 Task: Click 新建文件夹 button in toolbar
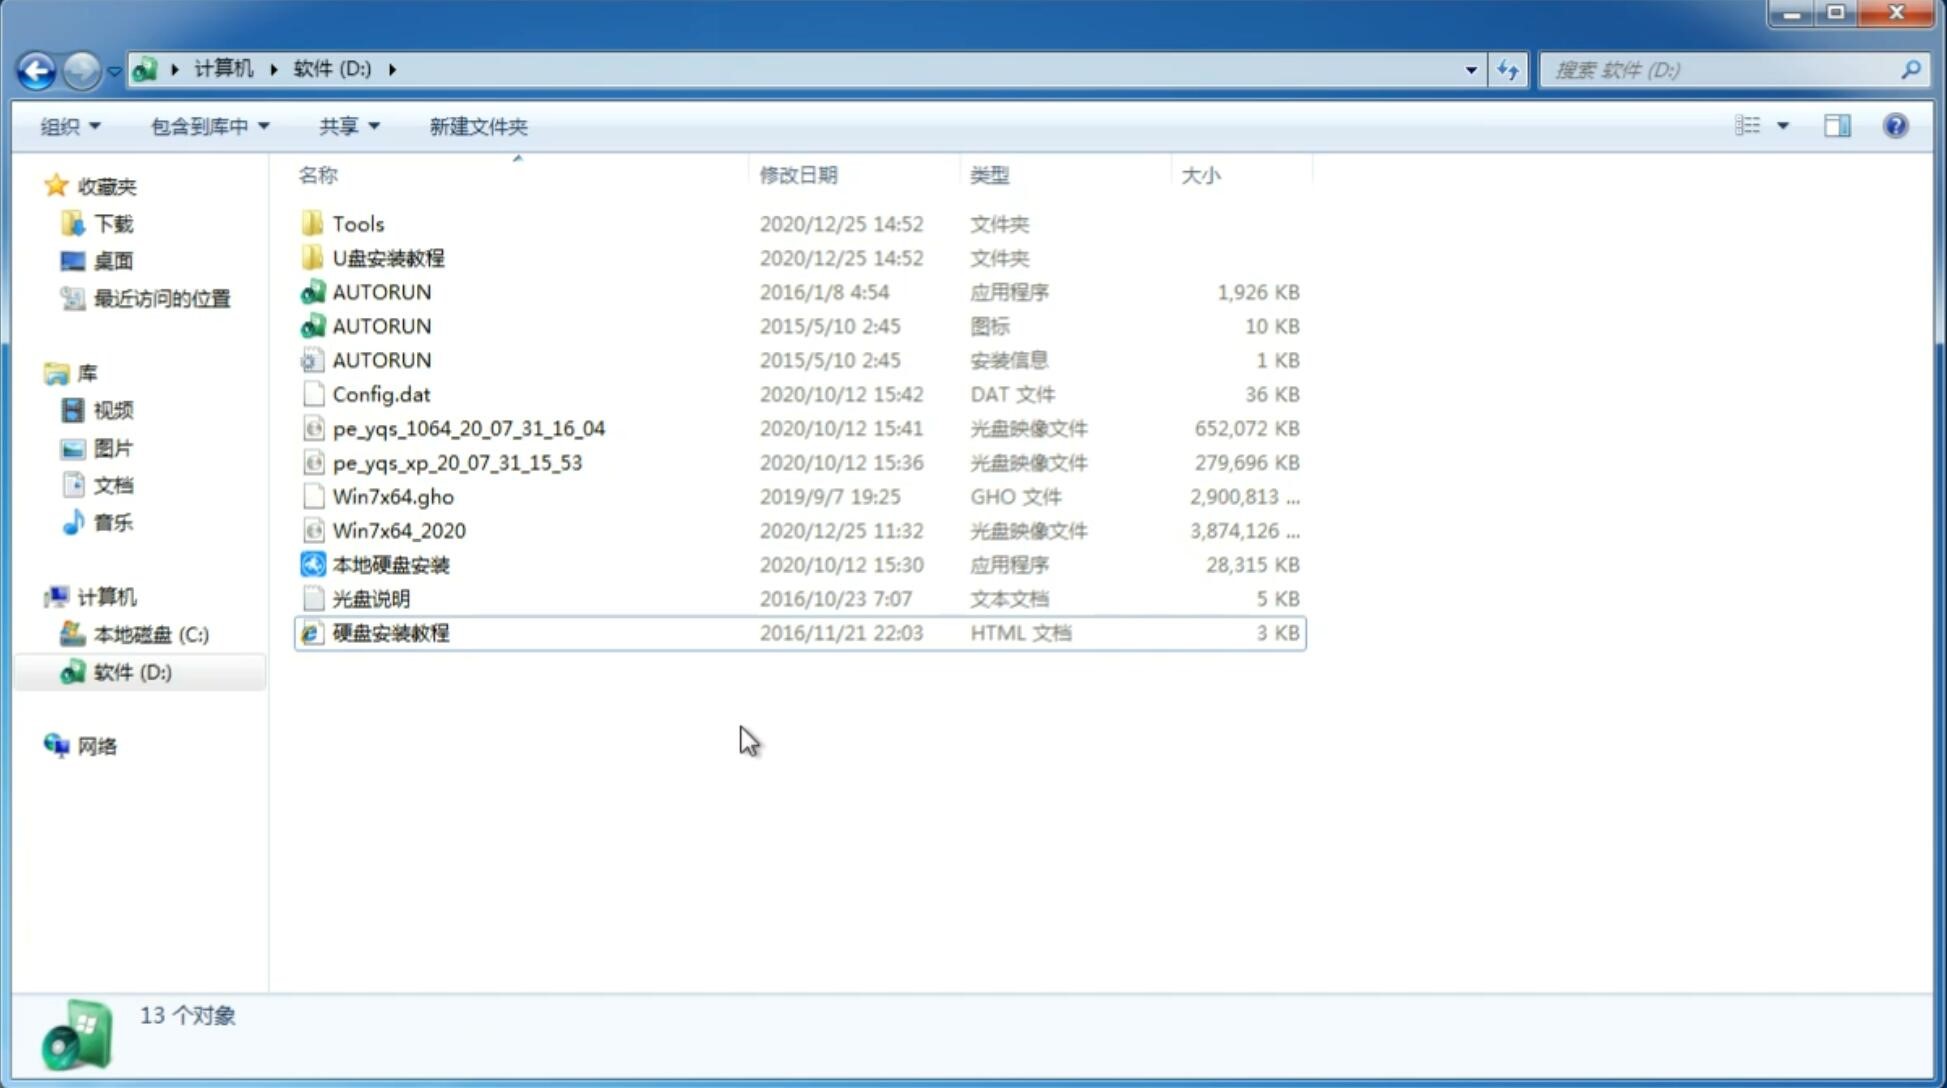477,126
